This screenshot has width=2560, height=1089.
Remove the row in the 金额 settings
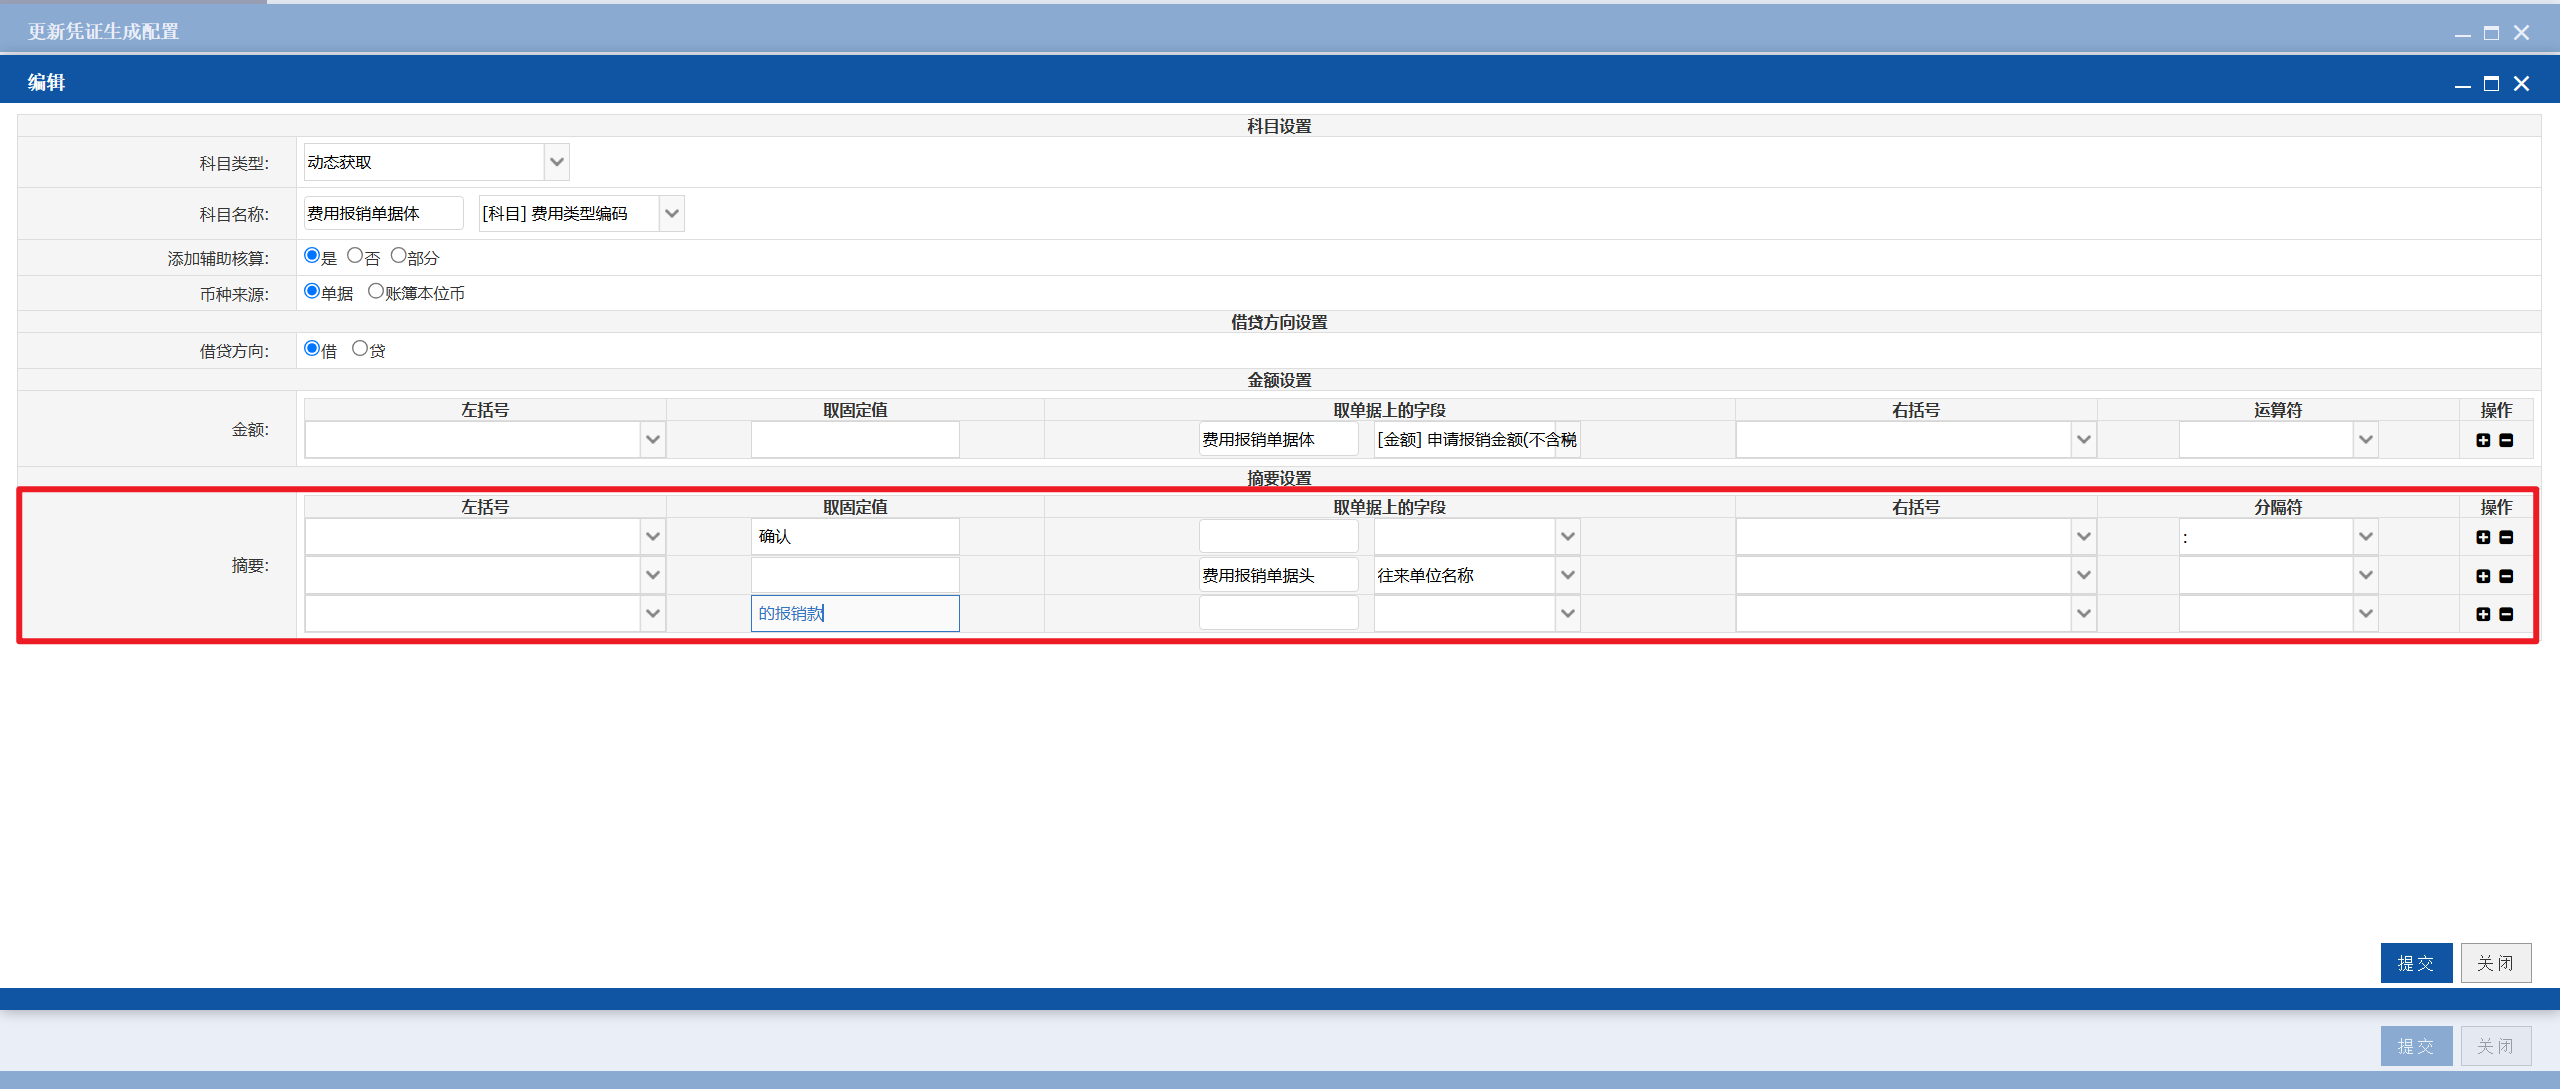point(2506,440)
